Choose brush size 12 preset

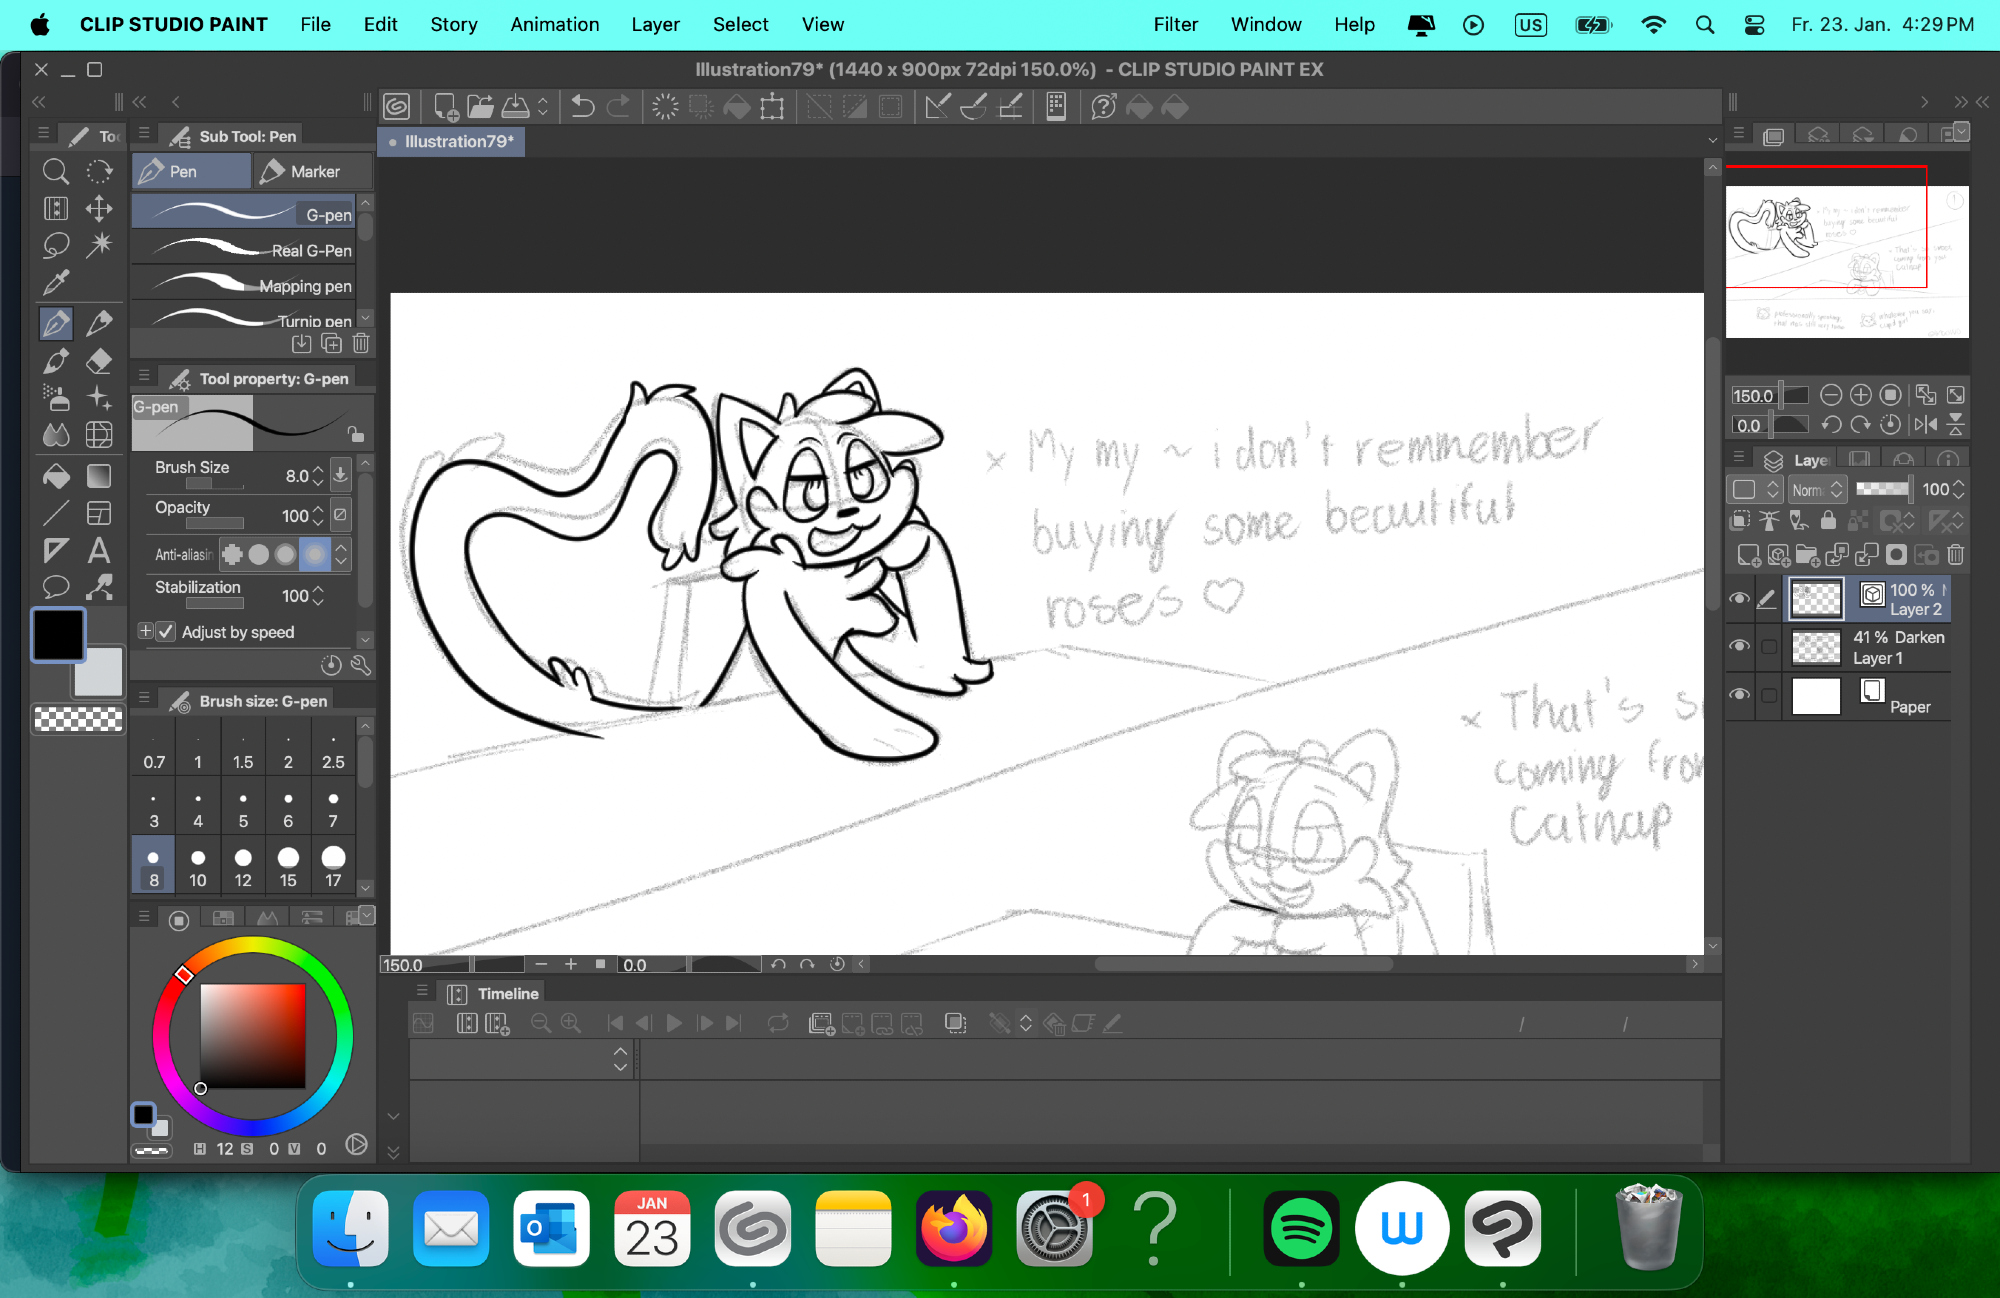(243, 866)
